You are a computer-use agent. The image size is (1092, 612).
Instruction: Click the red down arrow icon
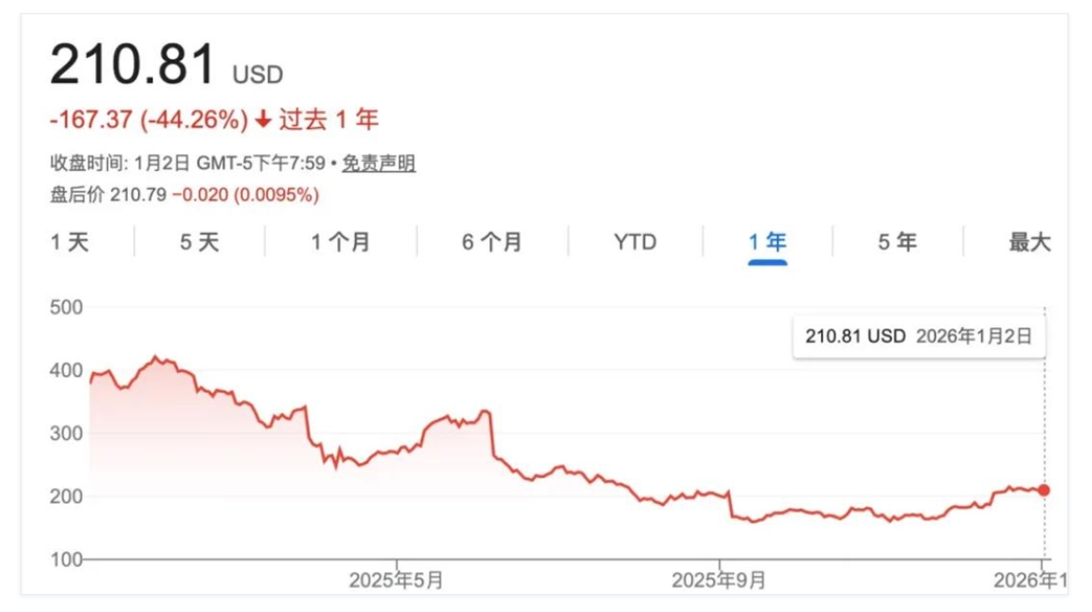point(263,120)
